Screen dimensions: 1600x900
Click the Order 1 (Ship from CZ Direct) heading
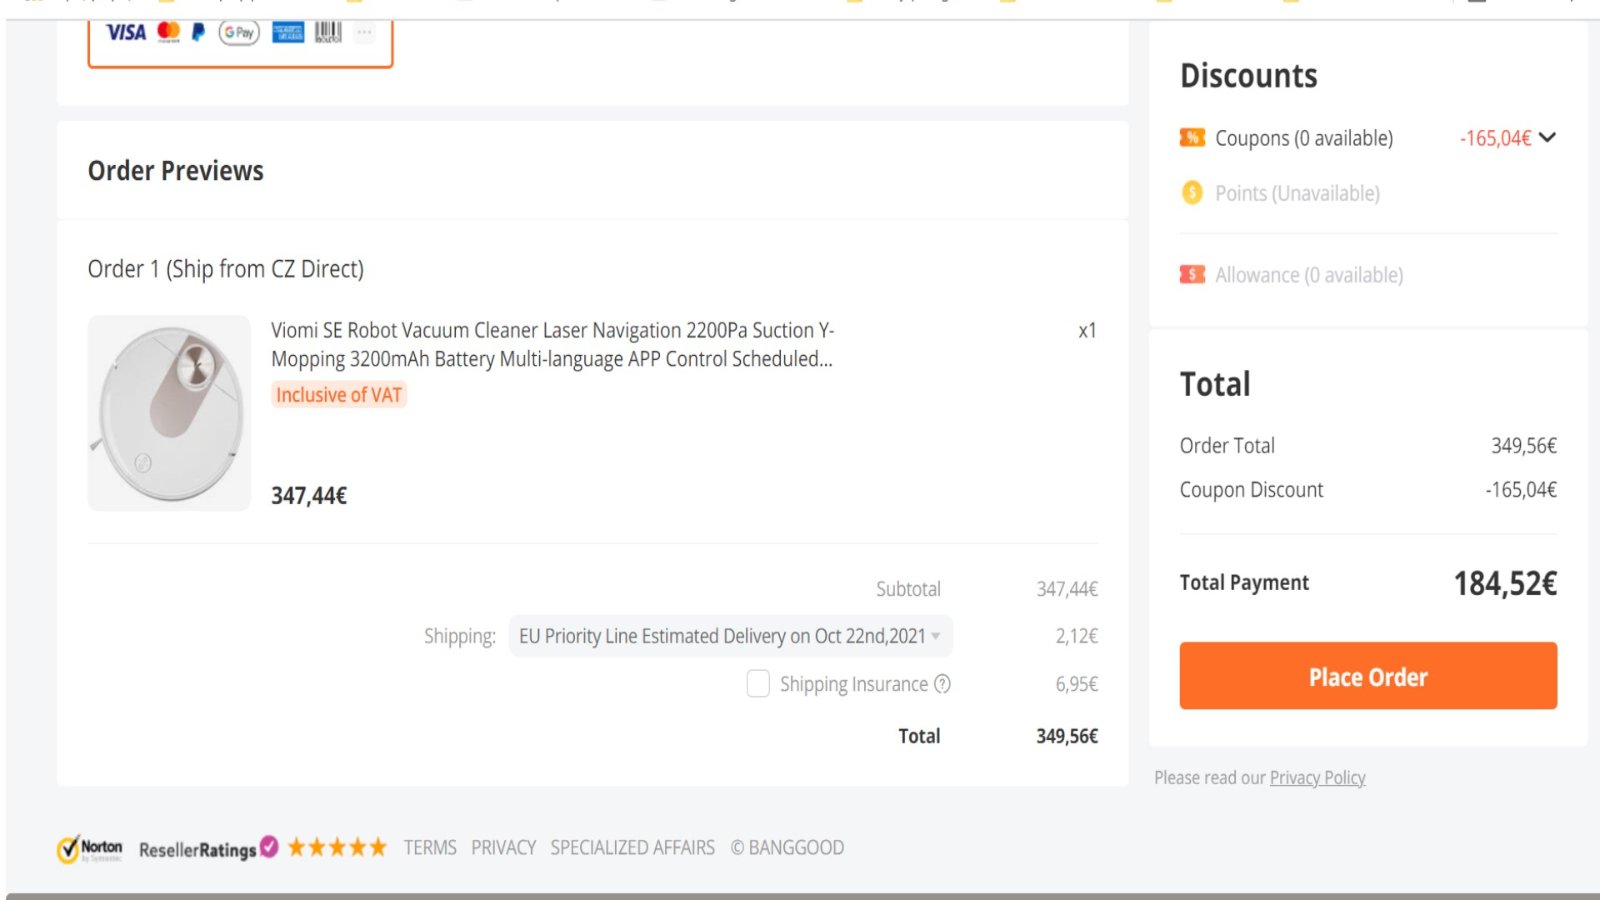click(x=226, y=269)
